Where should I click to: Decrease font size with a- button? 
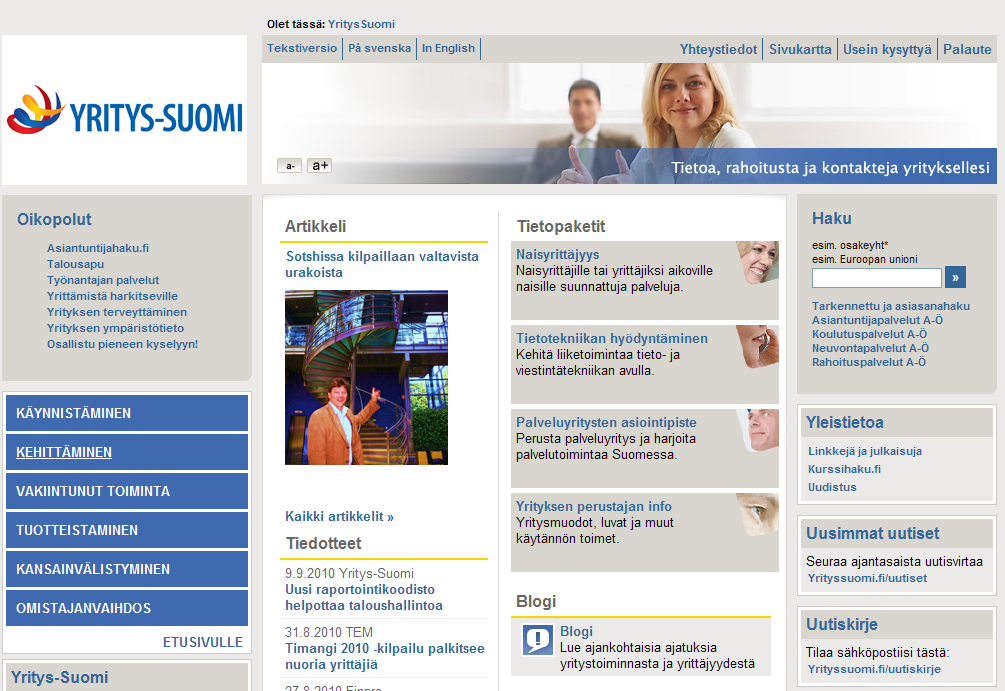click(x=289, y=166)
